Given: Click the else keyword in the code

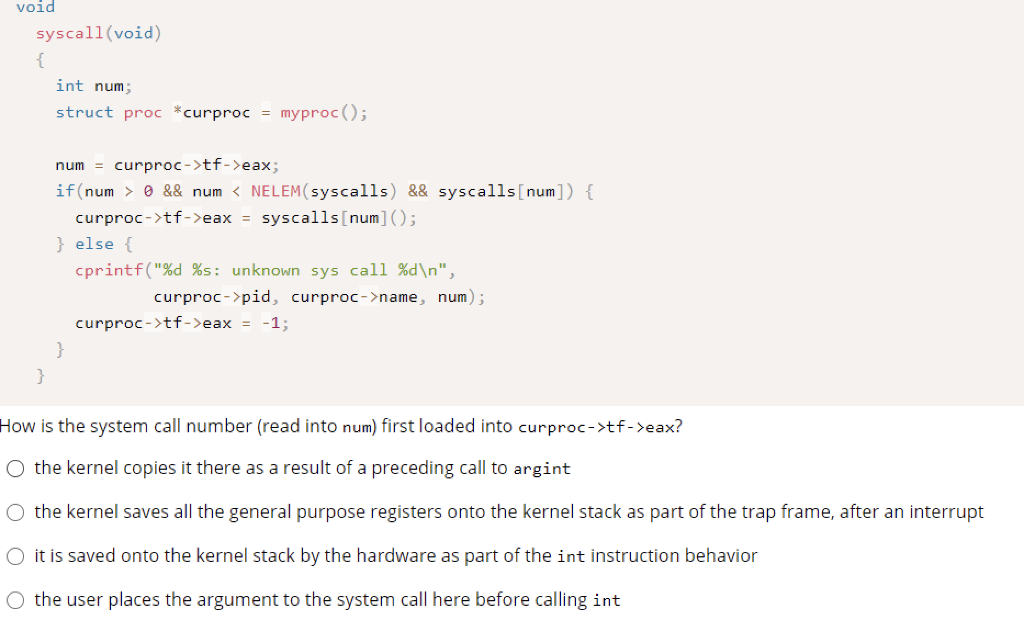Looking at the screenshot, I should coord(95,243).
